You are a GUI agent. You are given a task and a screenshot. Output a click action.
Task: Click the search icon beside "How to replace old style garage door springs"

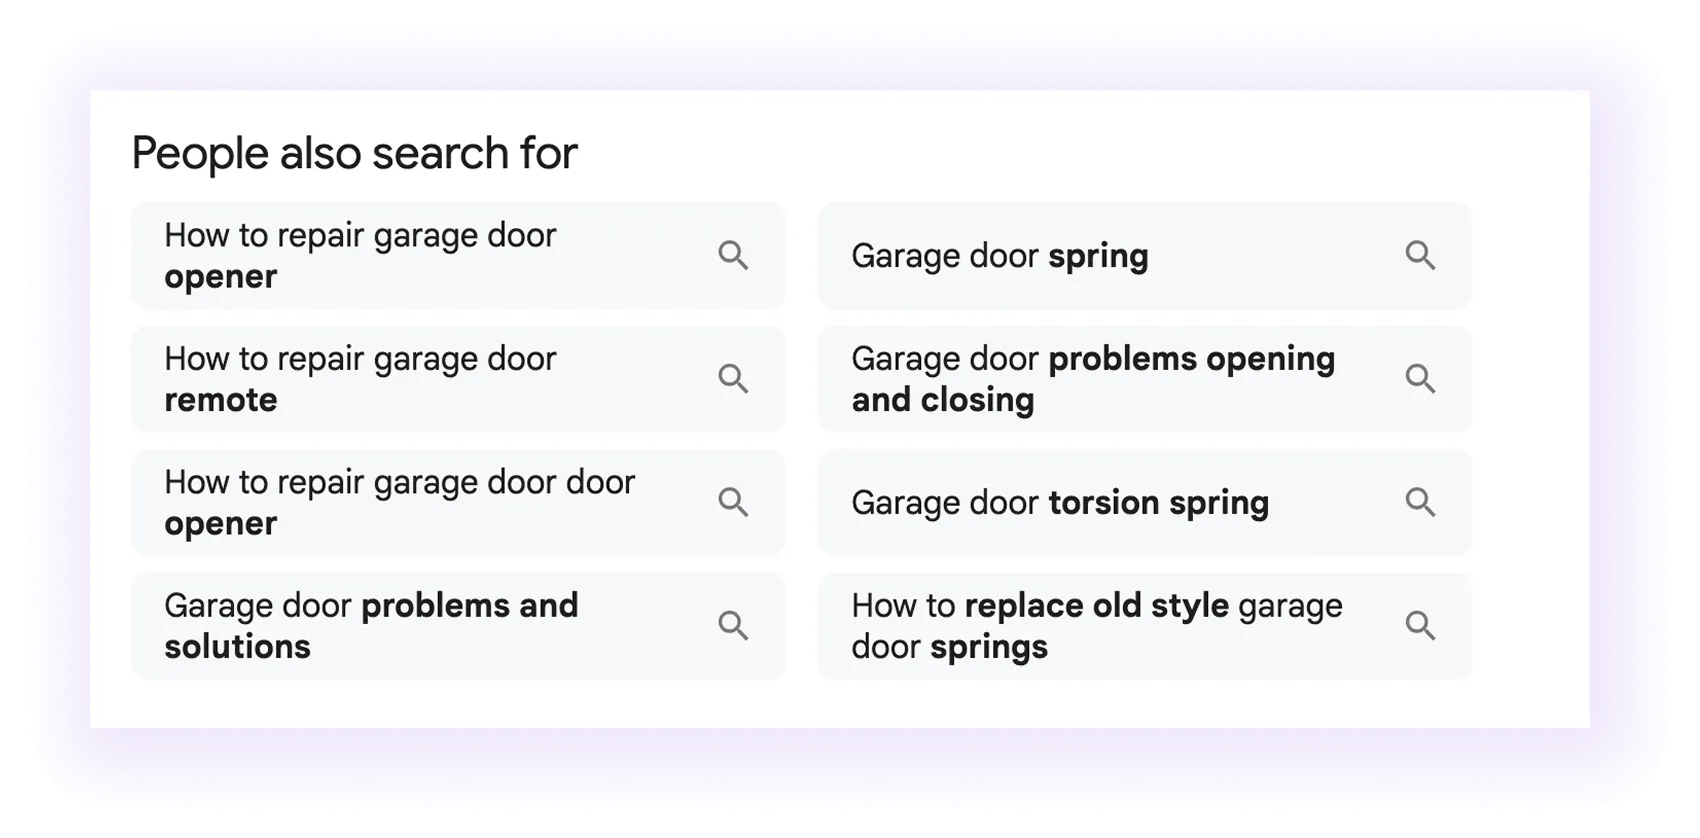tap(1420, 626)
